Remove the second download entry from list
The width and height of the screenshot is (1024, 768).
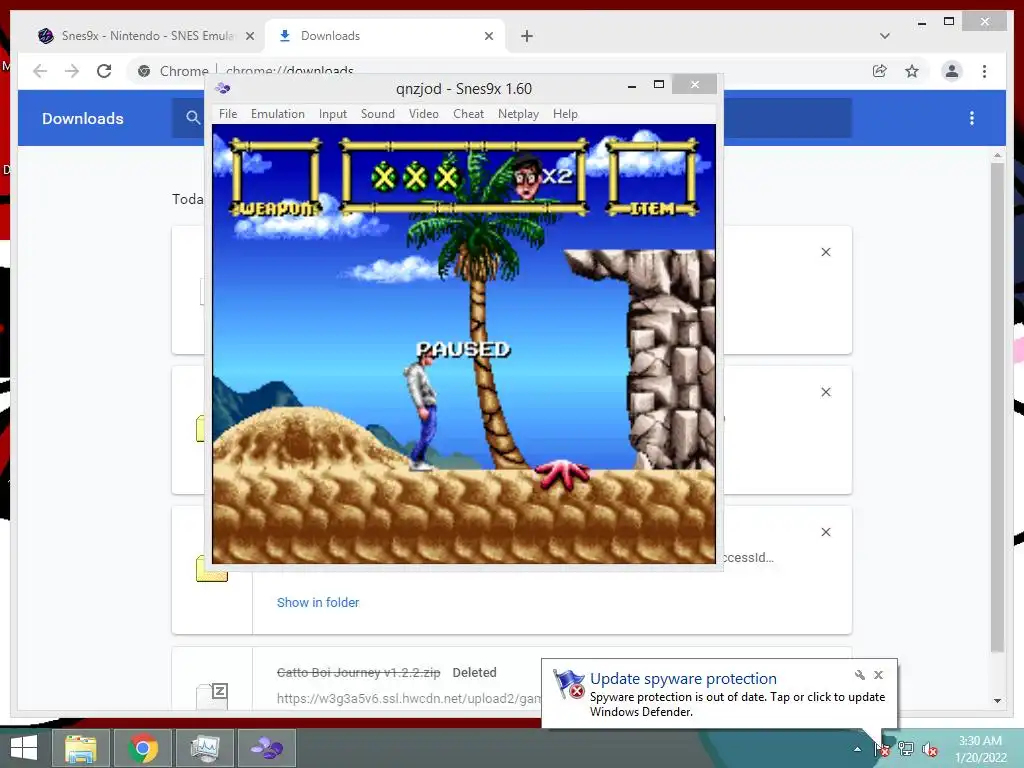[x=825, y=392]
